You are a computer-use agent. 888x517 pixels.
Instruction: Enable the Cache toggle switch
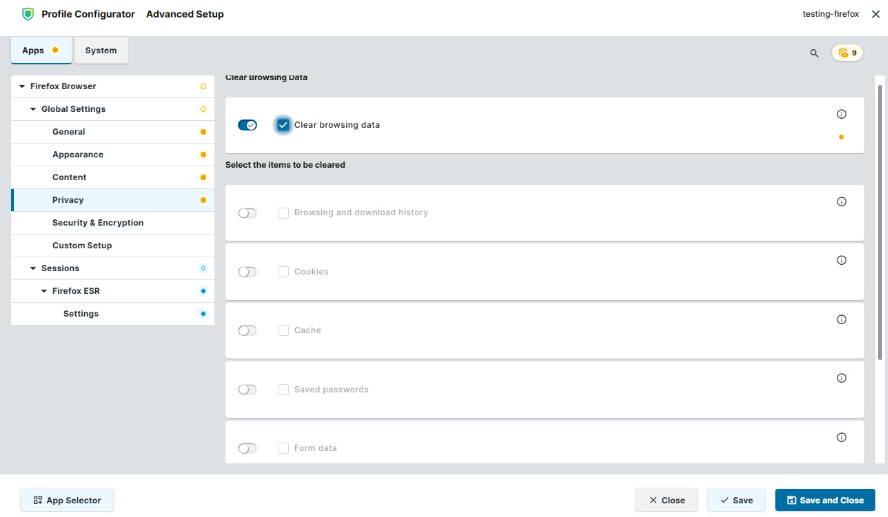point(247,330)
